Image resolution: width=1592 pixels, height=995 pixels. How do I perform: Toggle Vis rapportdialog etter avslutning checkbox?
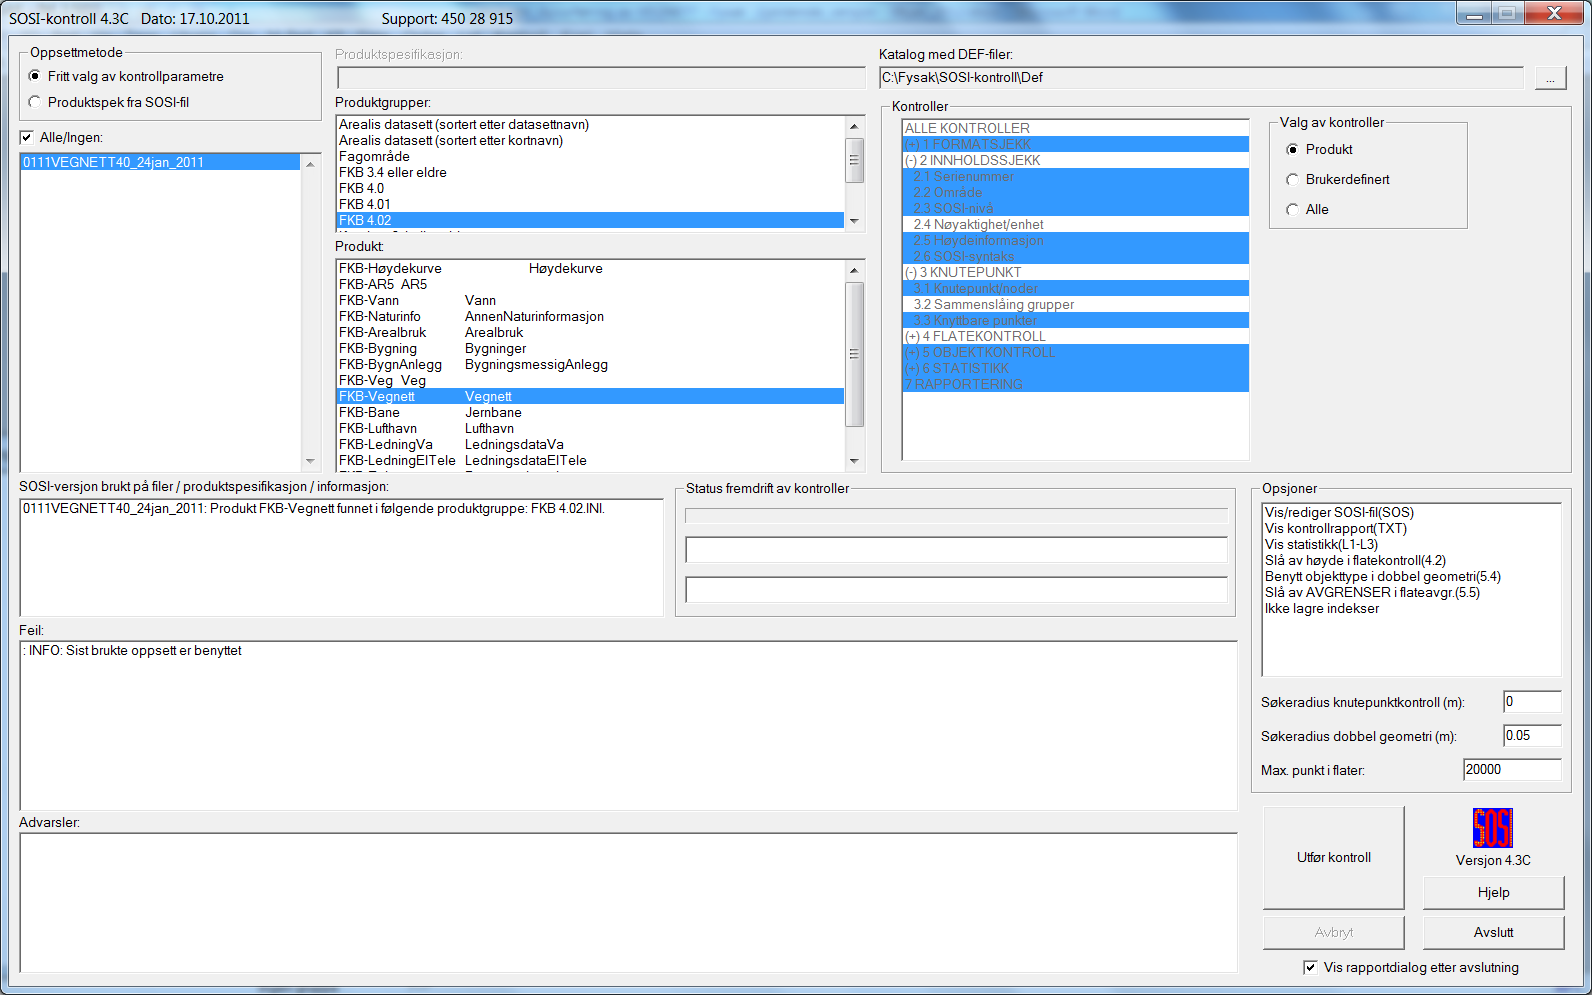[1310, 967]
